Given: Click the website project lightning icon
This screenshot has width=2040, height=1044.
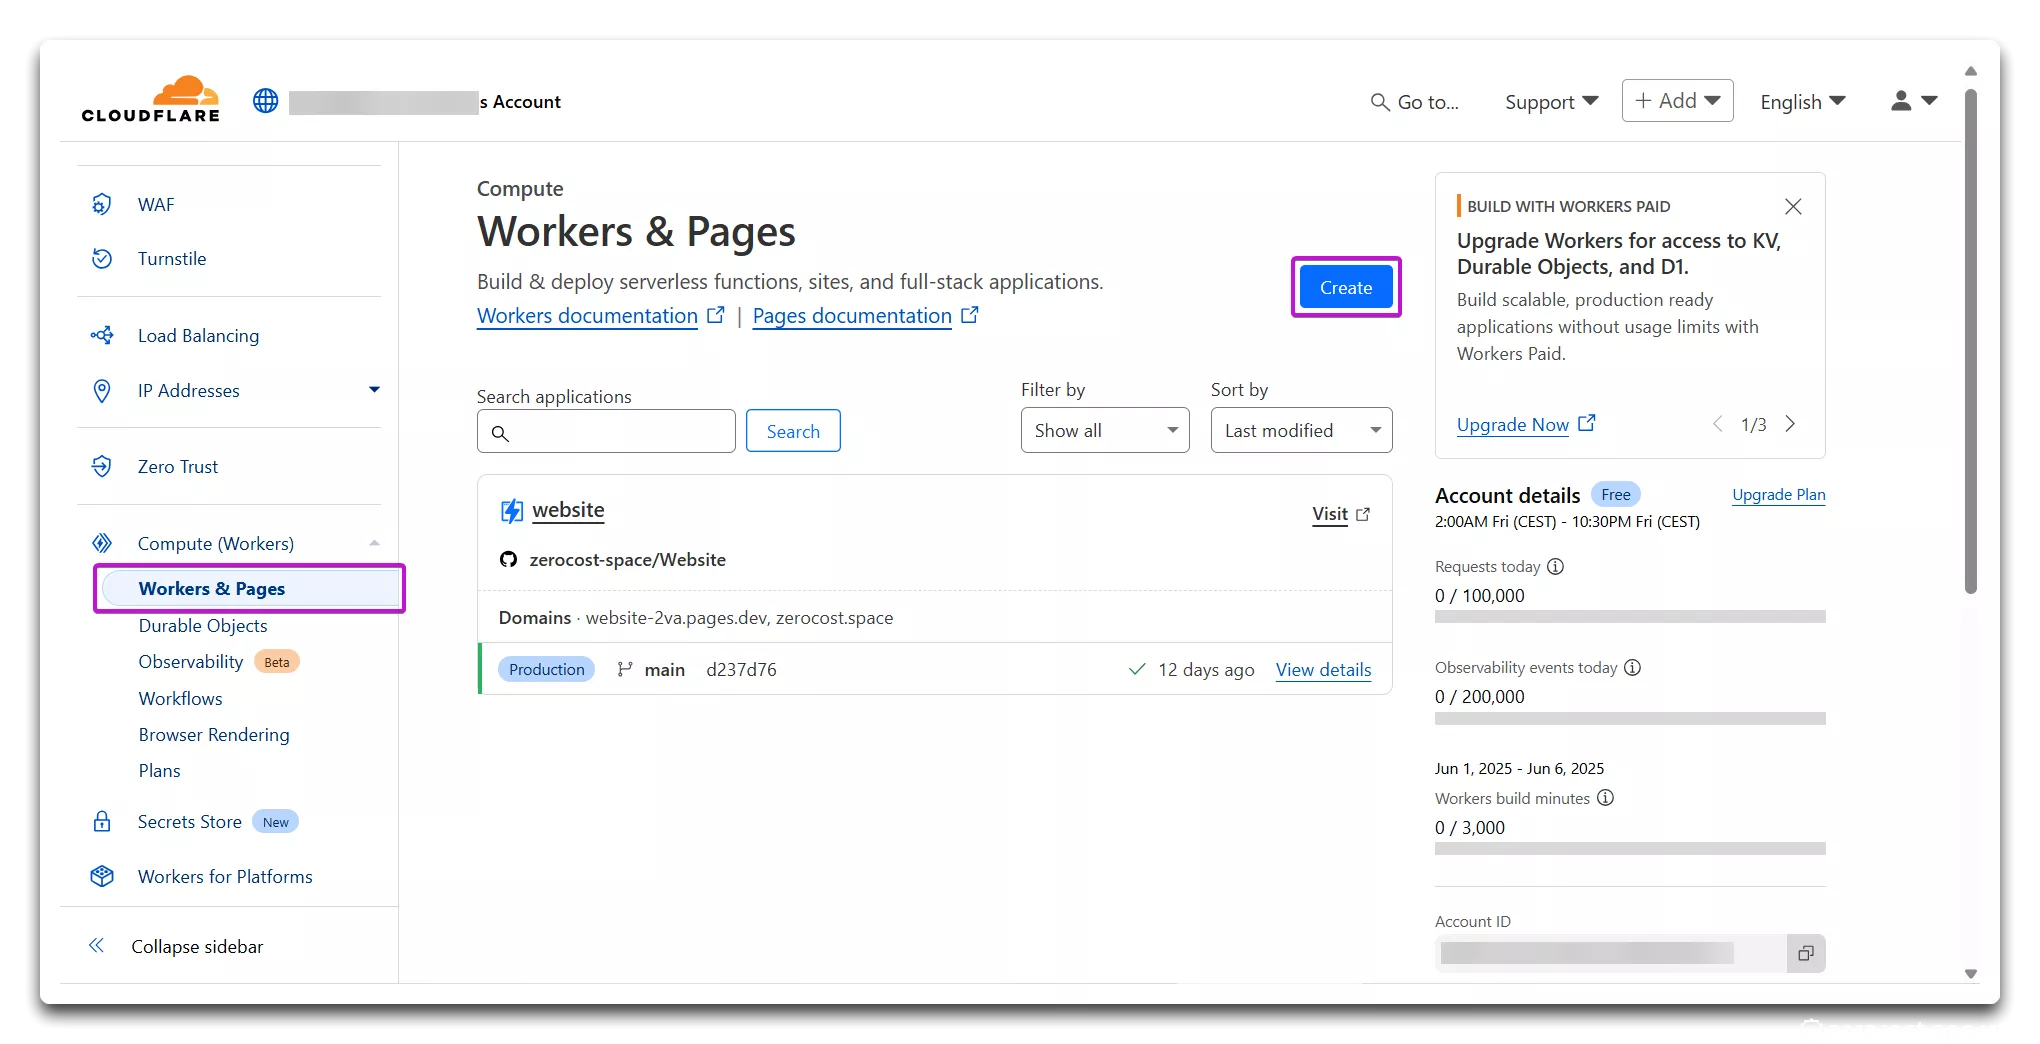Looking at the screenshot, I should click(512, 511).
